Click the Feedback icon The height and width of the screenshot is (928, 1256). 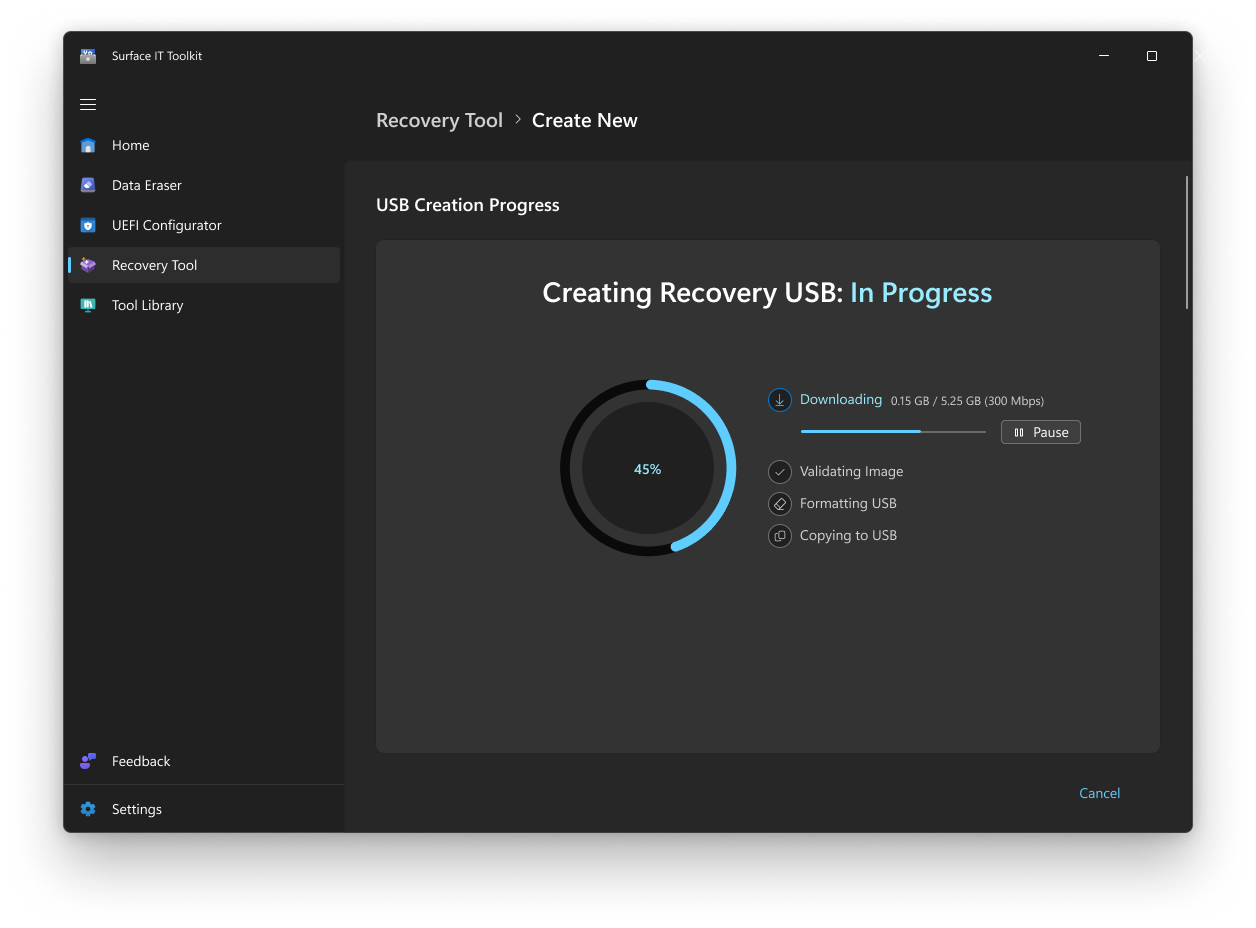coord(88,761)
